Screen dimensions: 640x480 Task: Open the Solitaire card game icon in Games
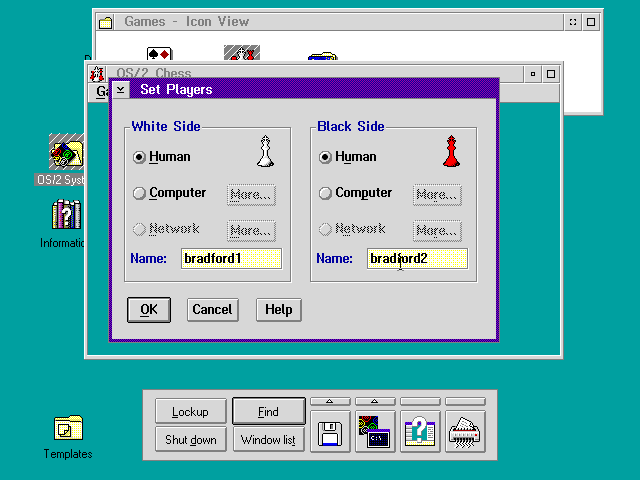[x=160, y=53]
